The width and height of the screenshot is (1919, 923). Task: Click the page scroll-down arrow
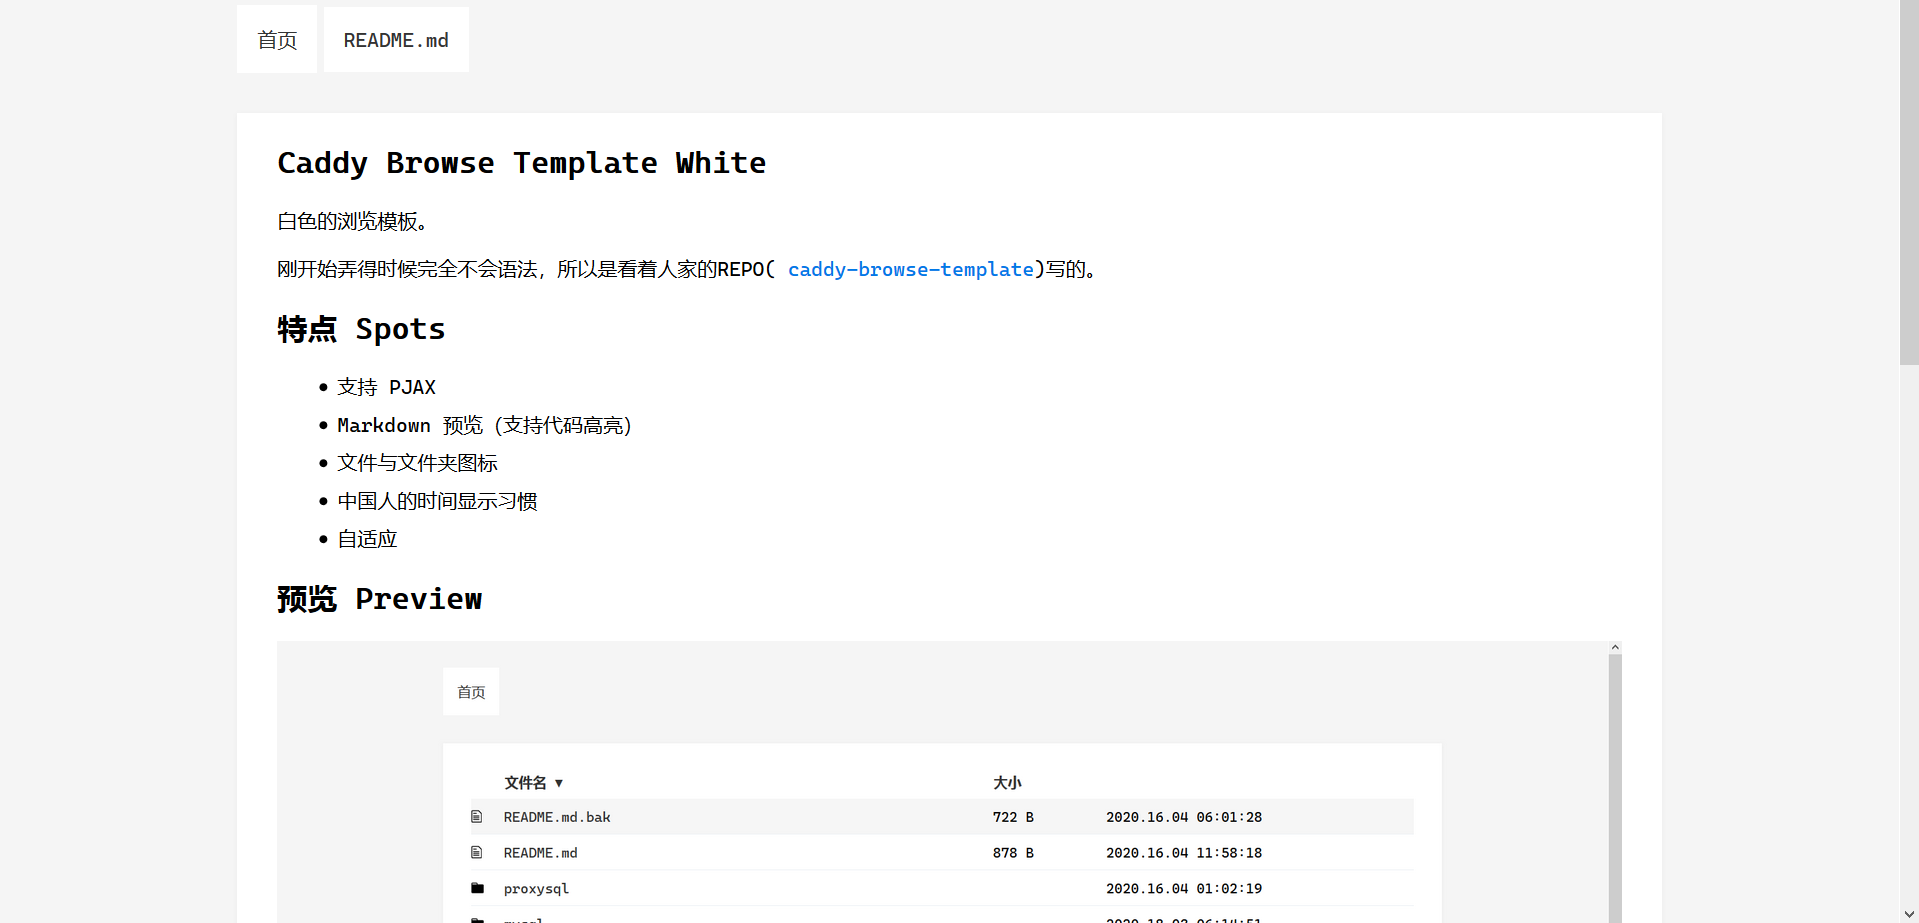pos(1909,914)
